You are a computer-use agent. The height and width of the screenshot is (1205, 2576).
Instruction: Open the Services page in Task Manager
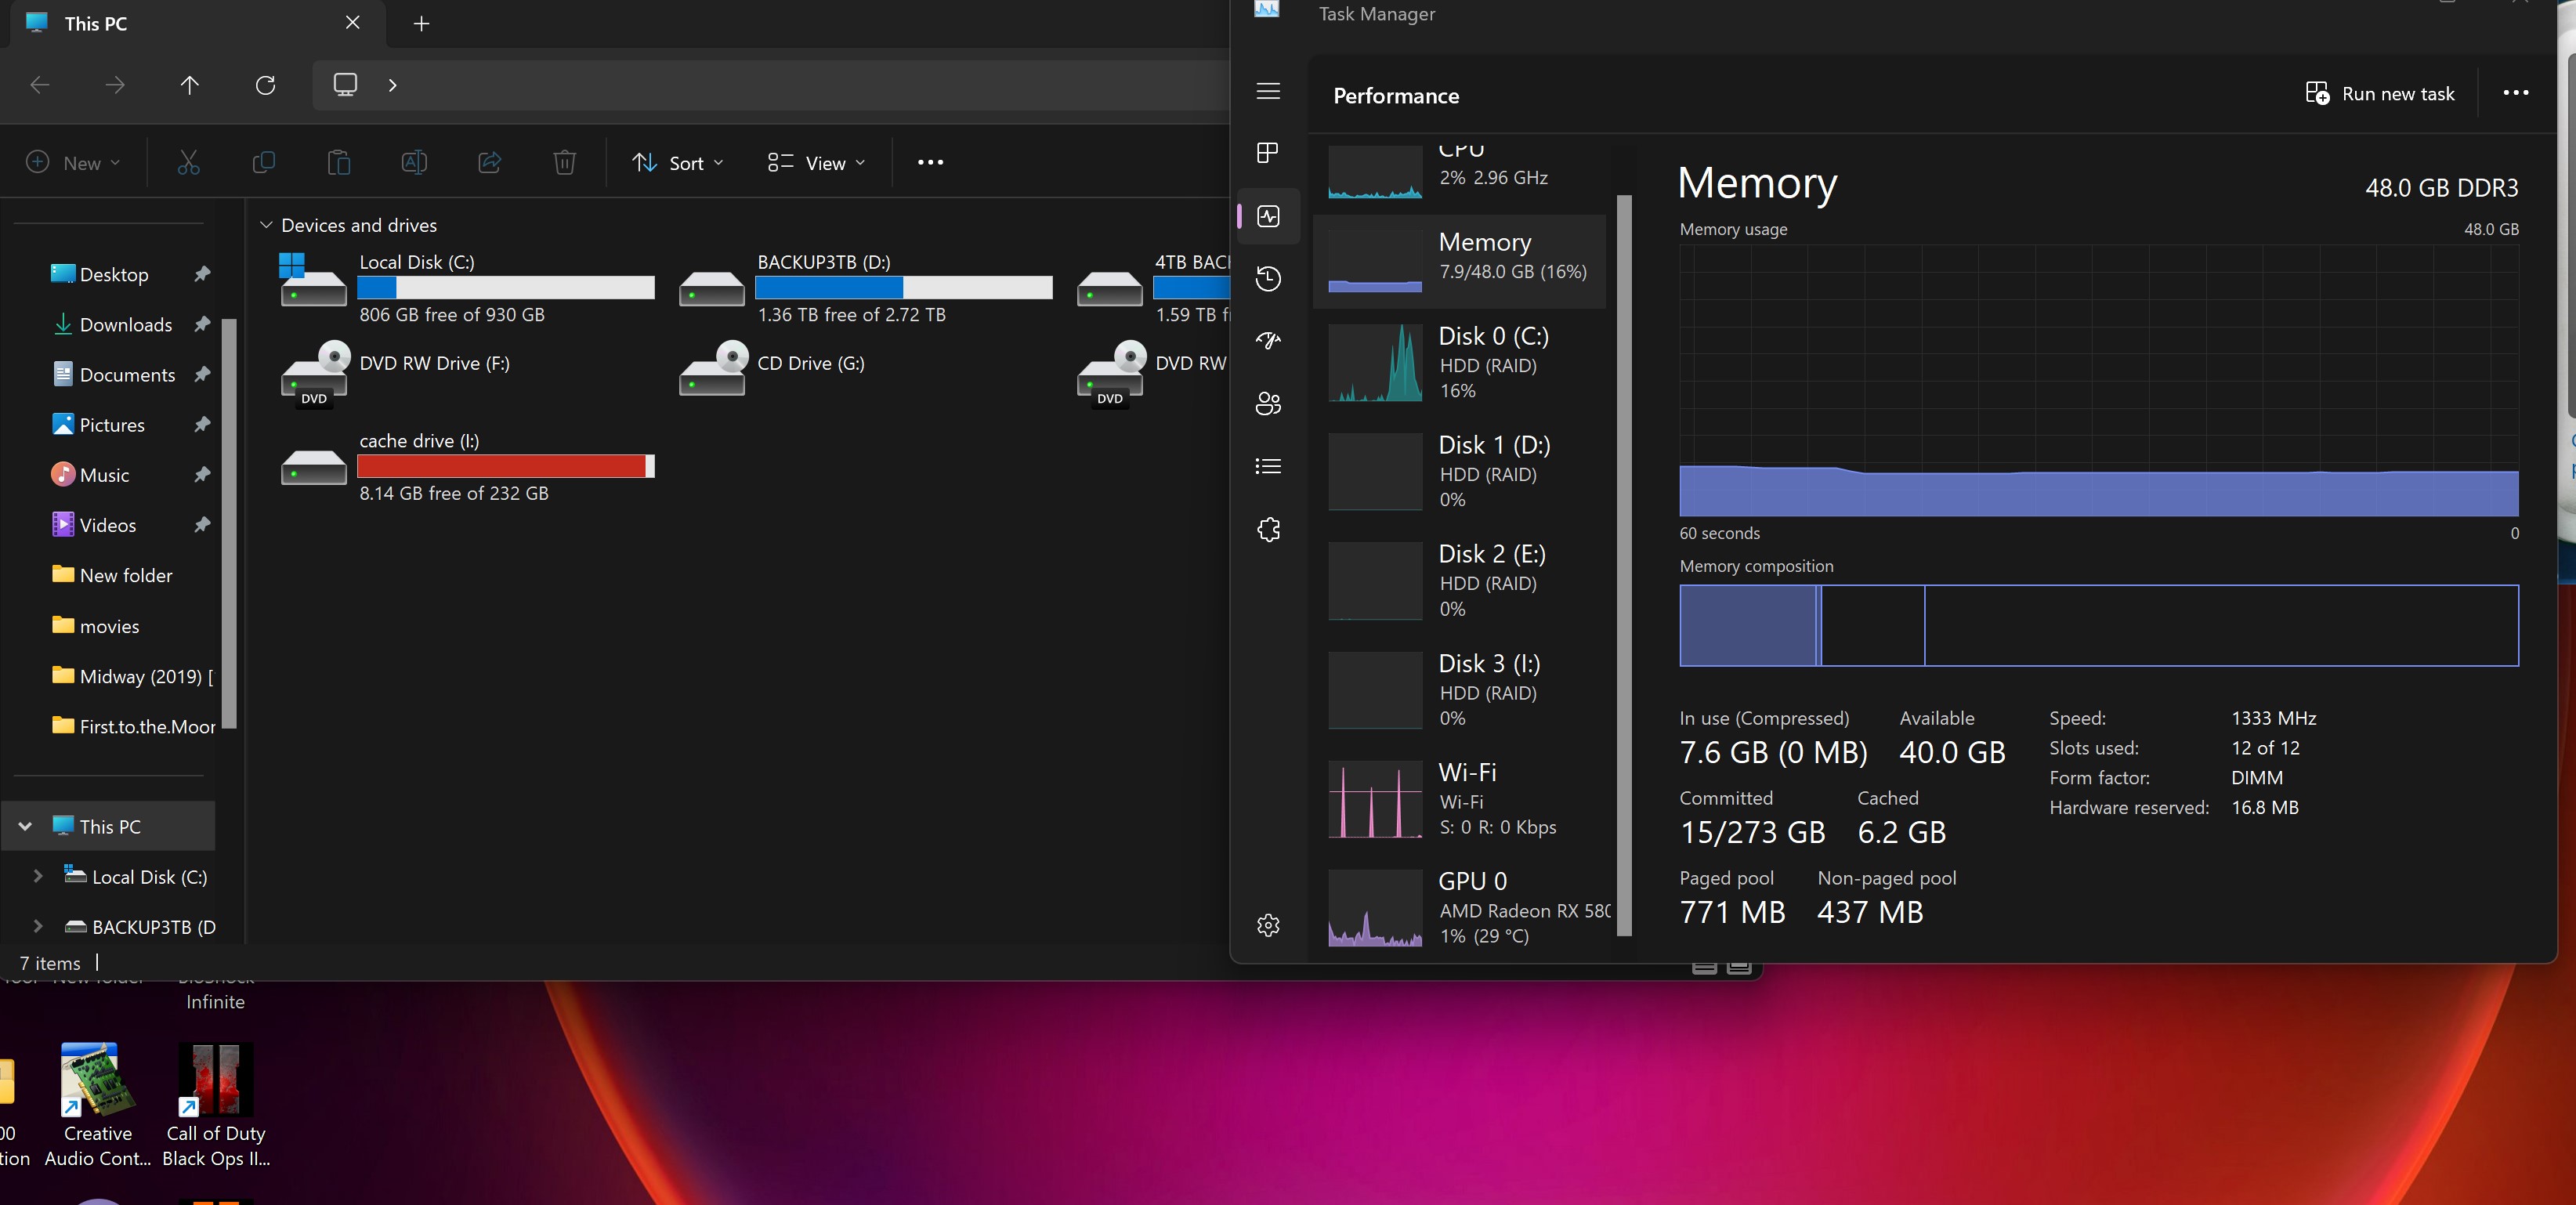pos(1267,529)
